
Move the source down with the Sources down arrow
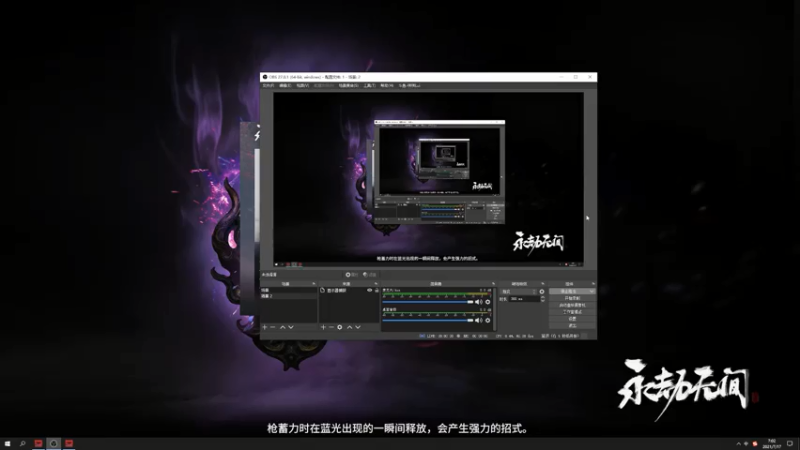pos(358,327)
